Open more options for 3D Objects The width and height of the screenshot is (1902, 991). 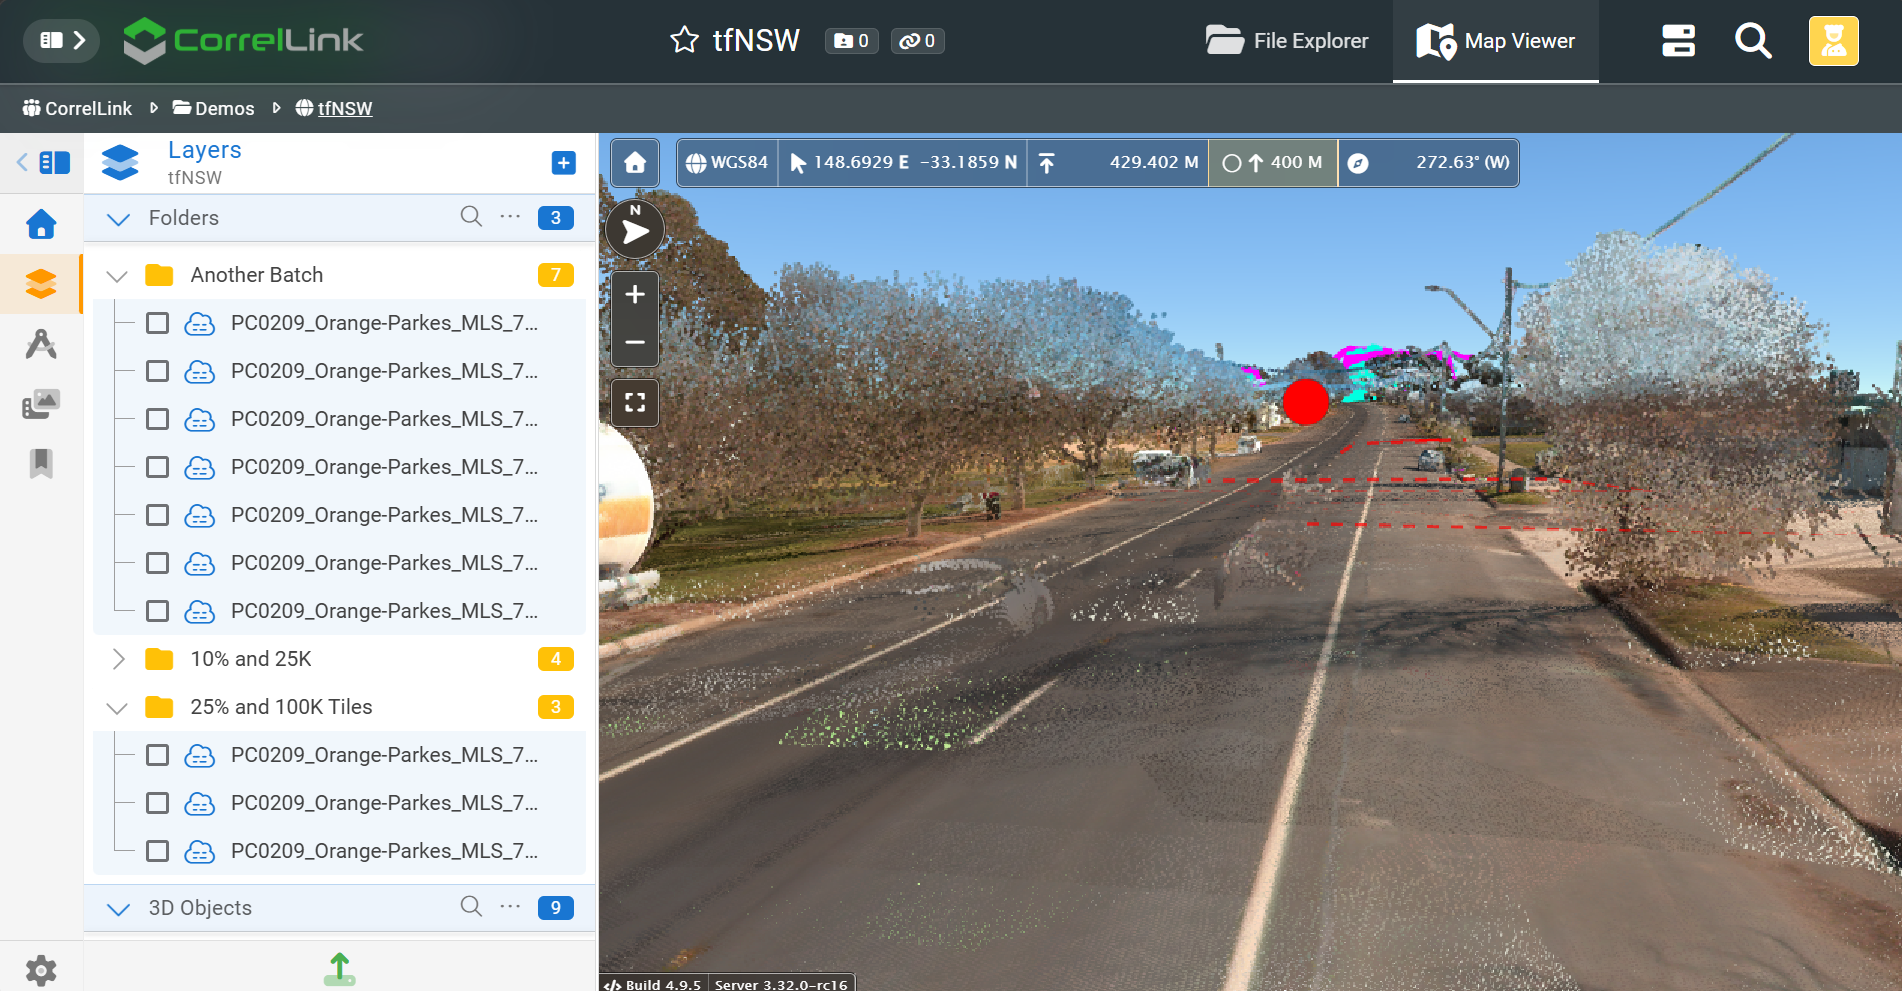tap(510, 906)
